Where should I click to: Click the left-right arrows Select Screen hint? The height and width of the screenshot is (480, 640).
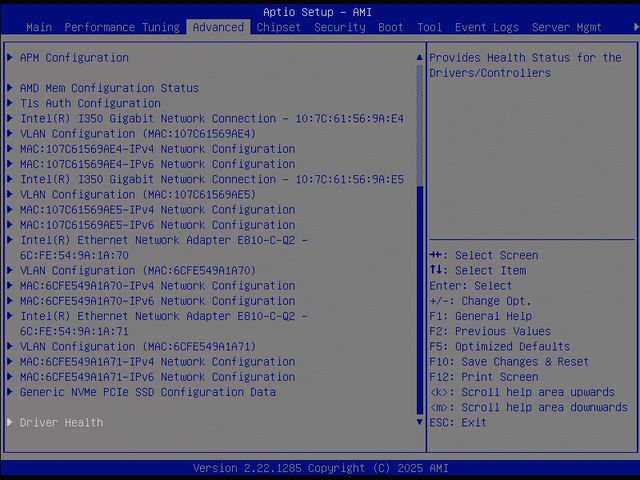[484, 255]
